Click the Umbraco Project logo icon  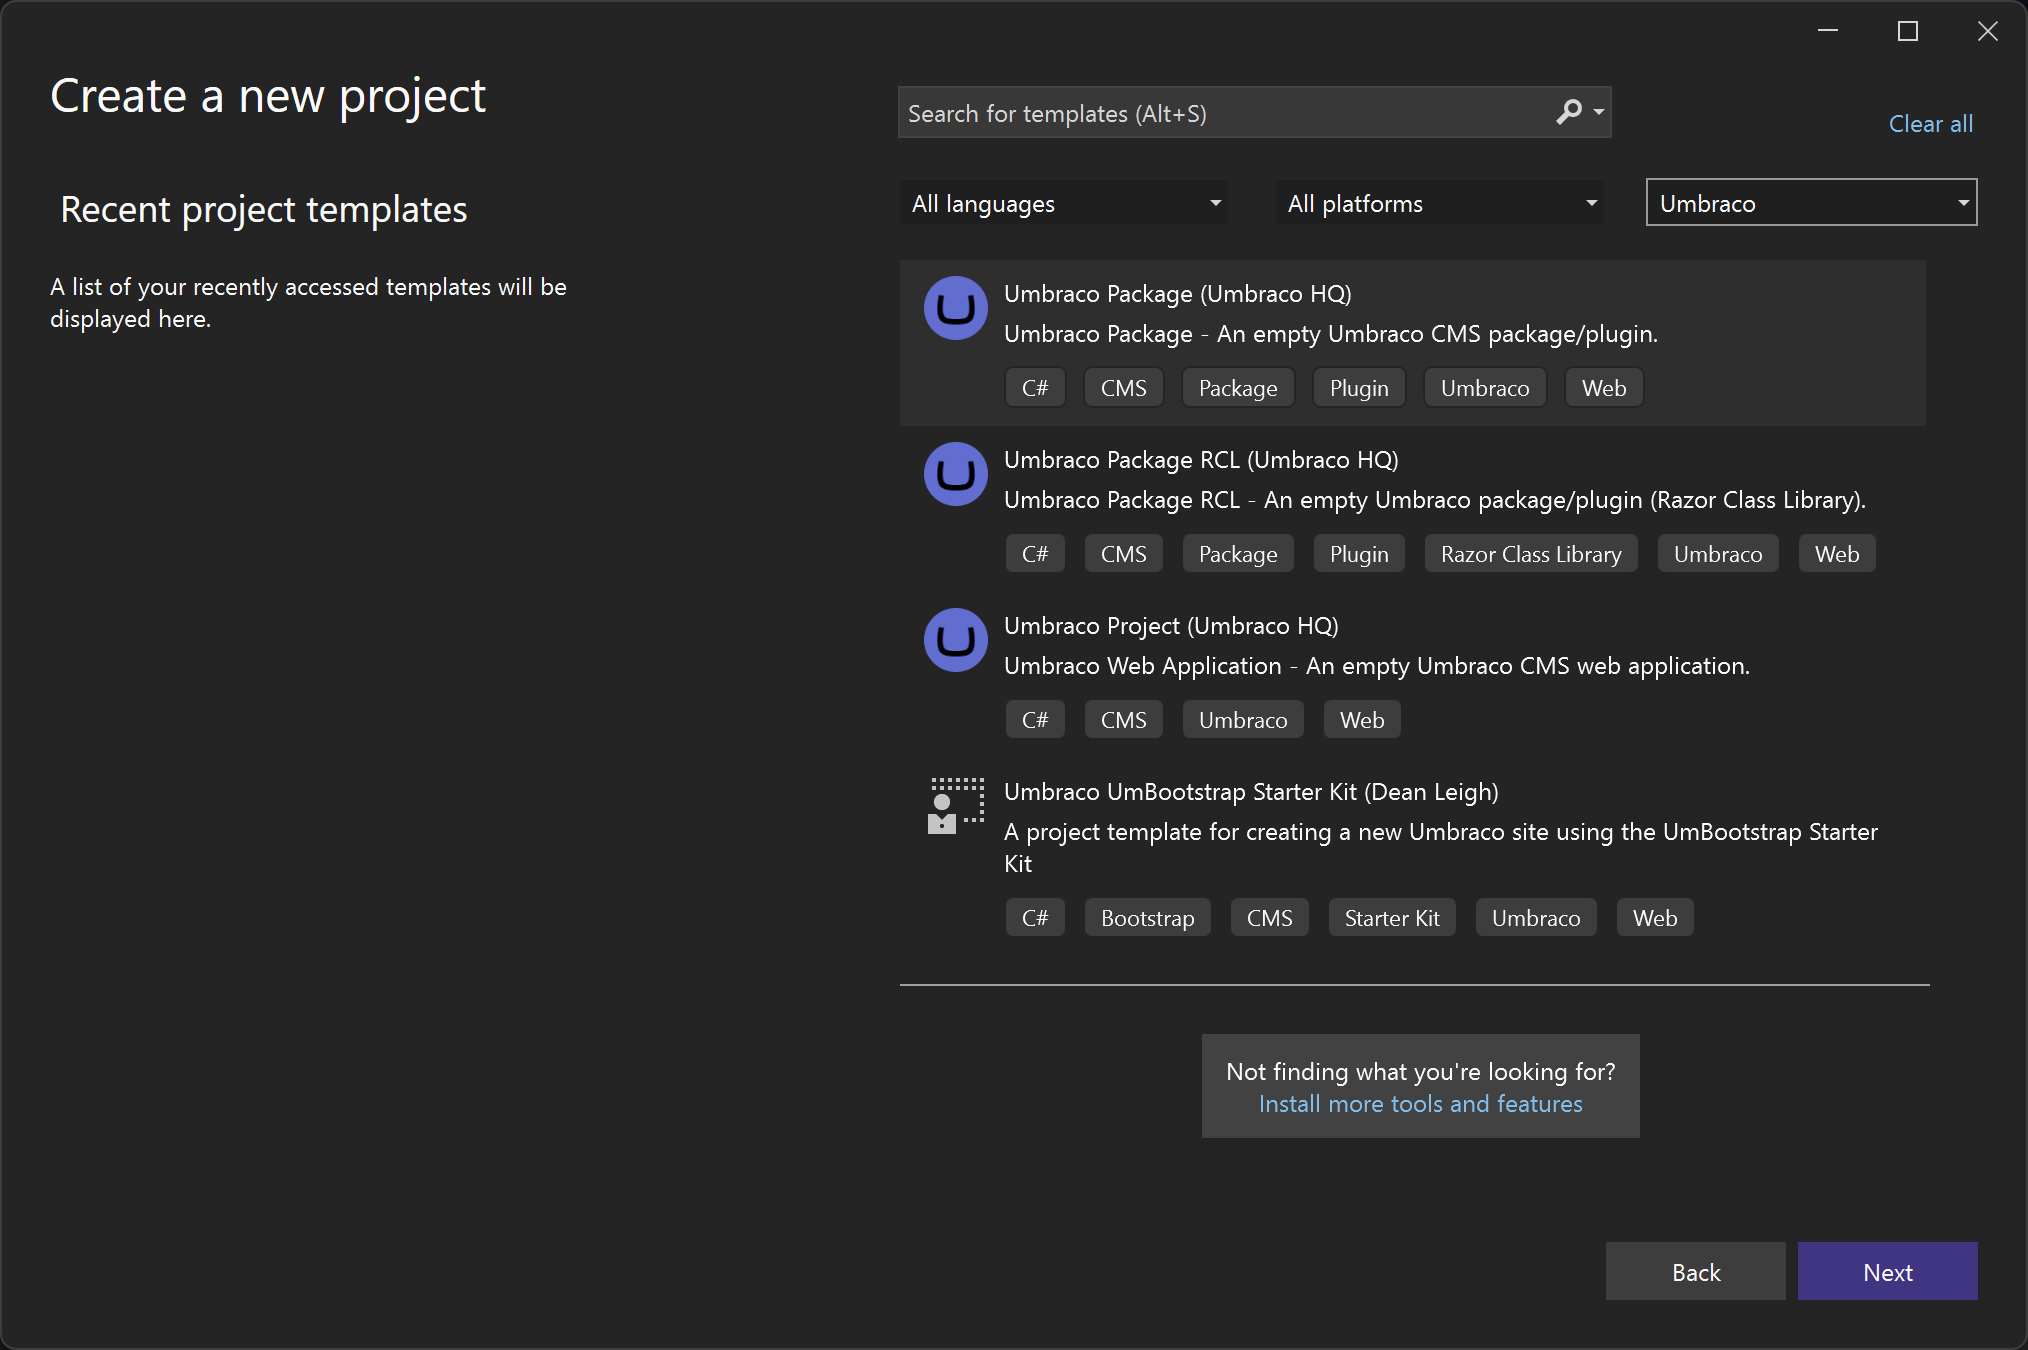coord(955,640)
